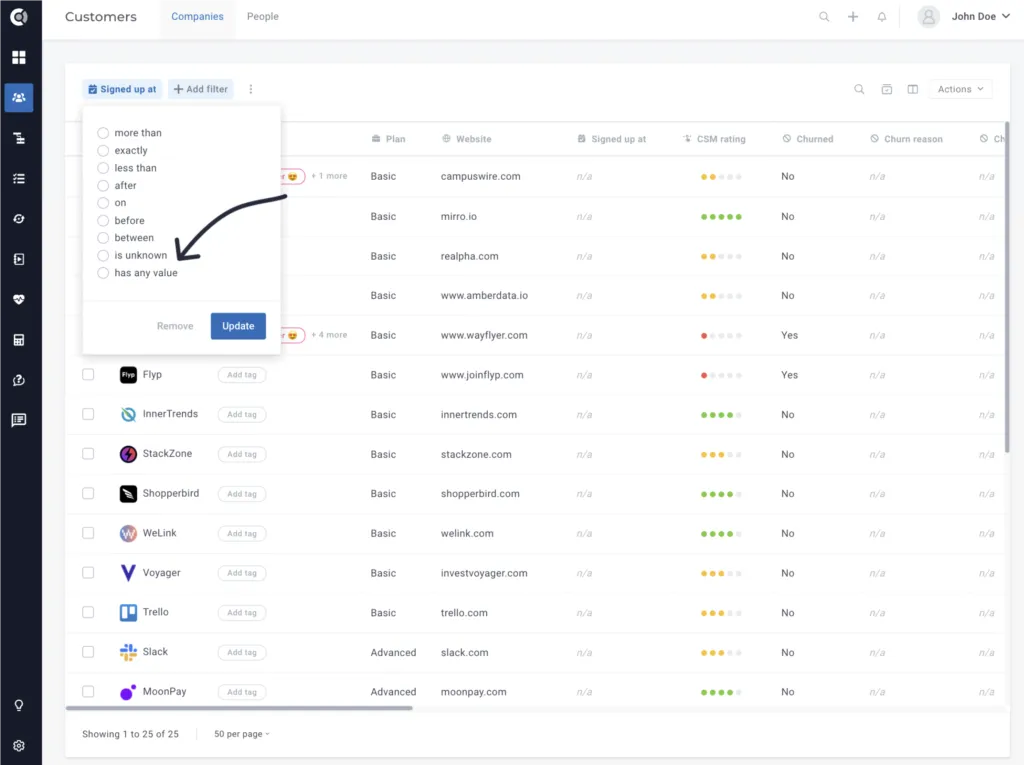This screenshot has width=1024, height=765.
Task: Switch to the Companies tab
Action: tap(197, 17)
